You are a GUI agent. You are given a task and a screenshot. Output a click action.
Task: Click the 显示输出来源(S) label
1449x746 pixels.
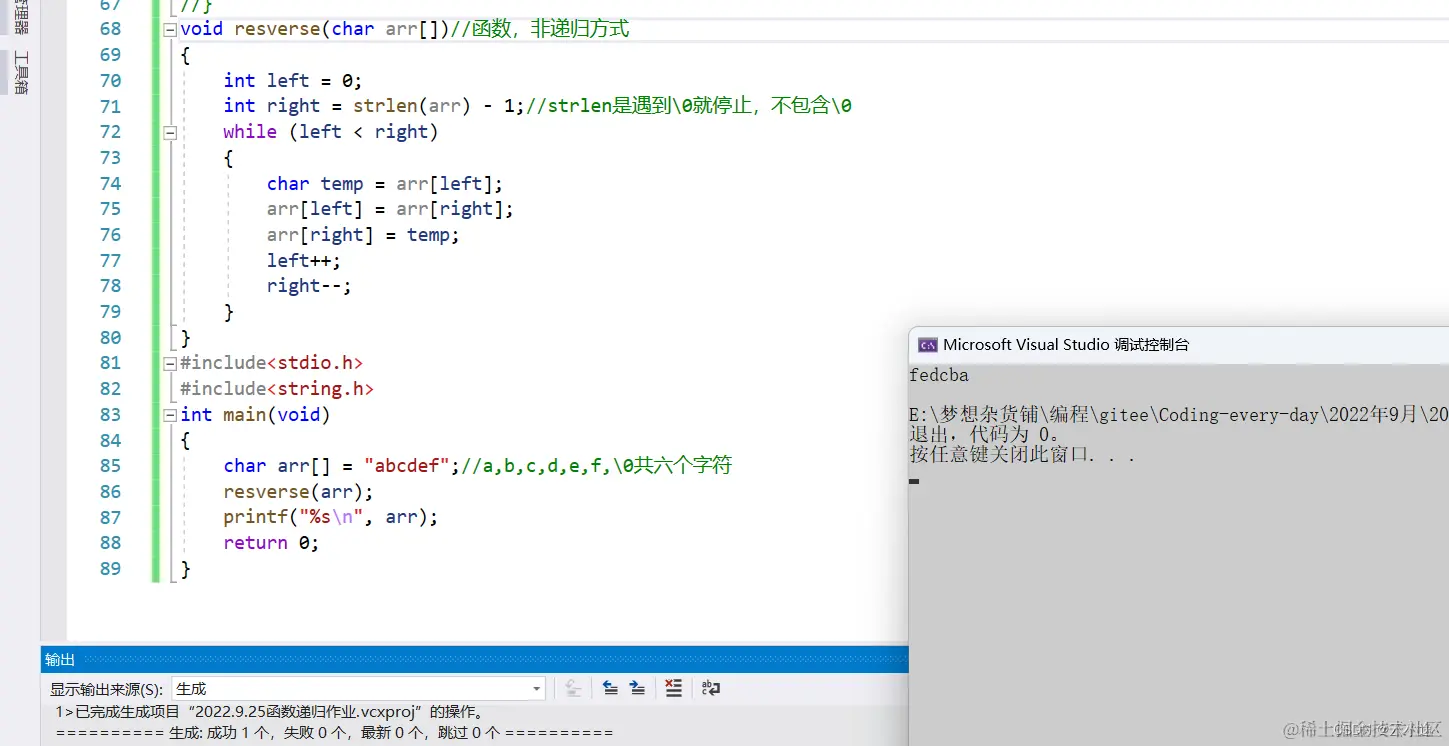click(107, 689)
